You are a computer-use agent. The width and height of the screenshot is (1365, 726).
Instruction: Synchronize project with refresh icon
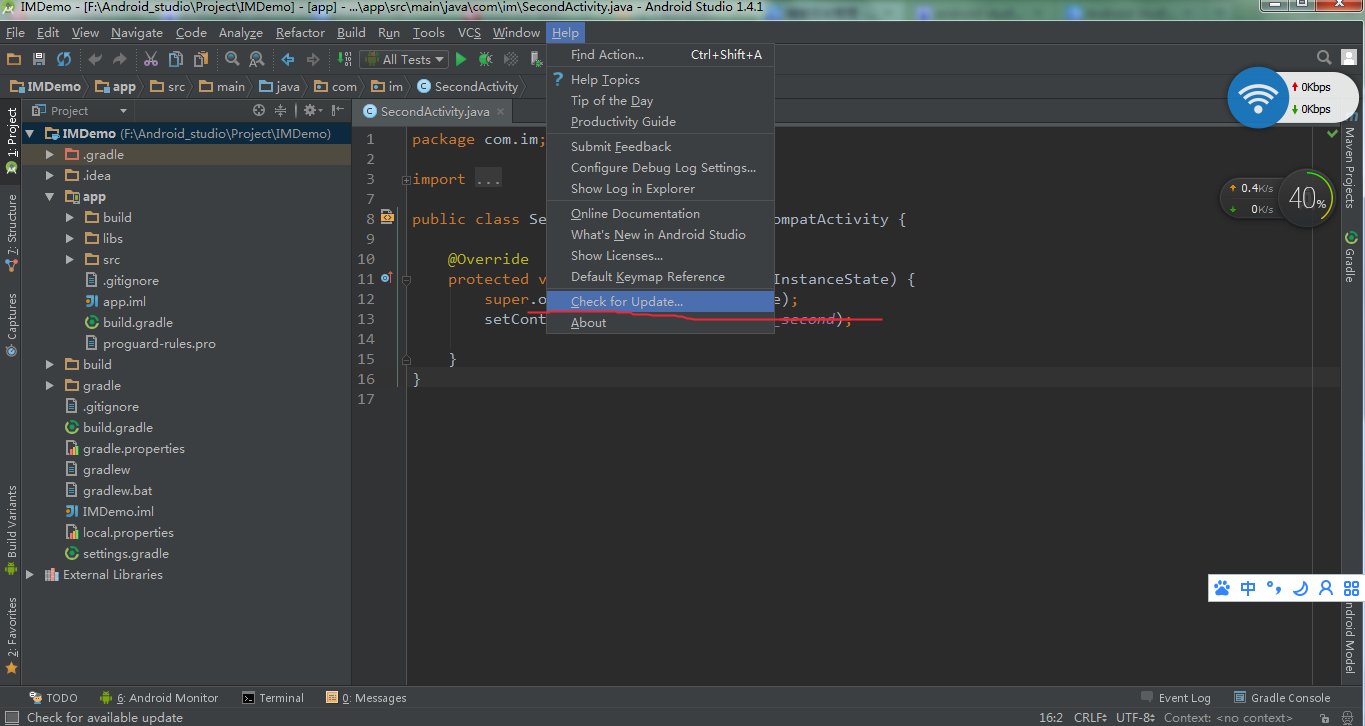tap(64, 60)
